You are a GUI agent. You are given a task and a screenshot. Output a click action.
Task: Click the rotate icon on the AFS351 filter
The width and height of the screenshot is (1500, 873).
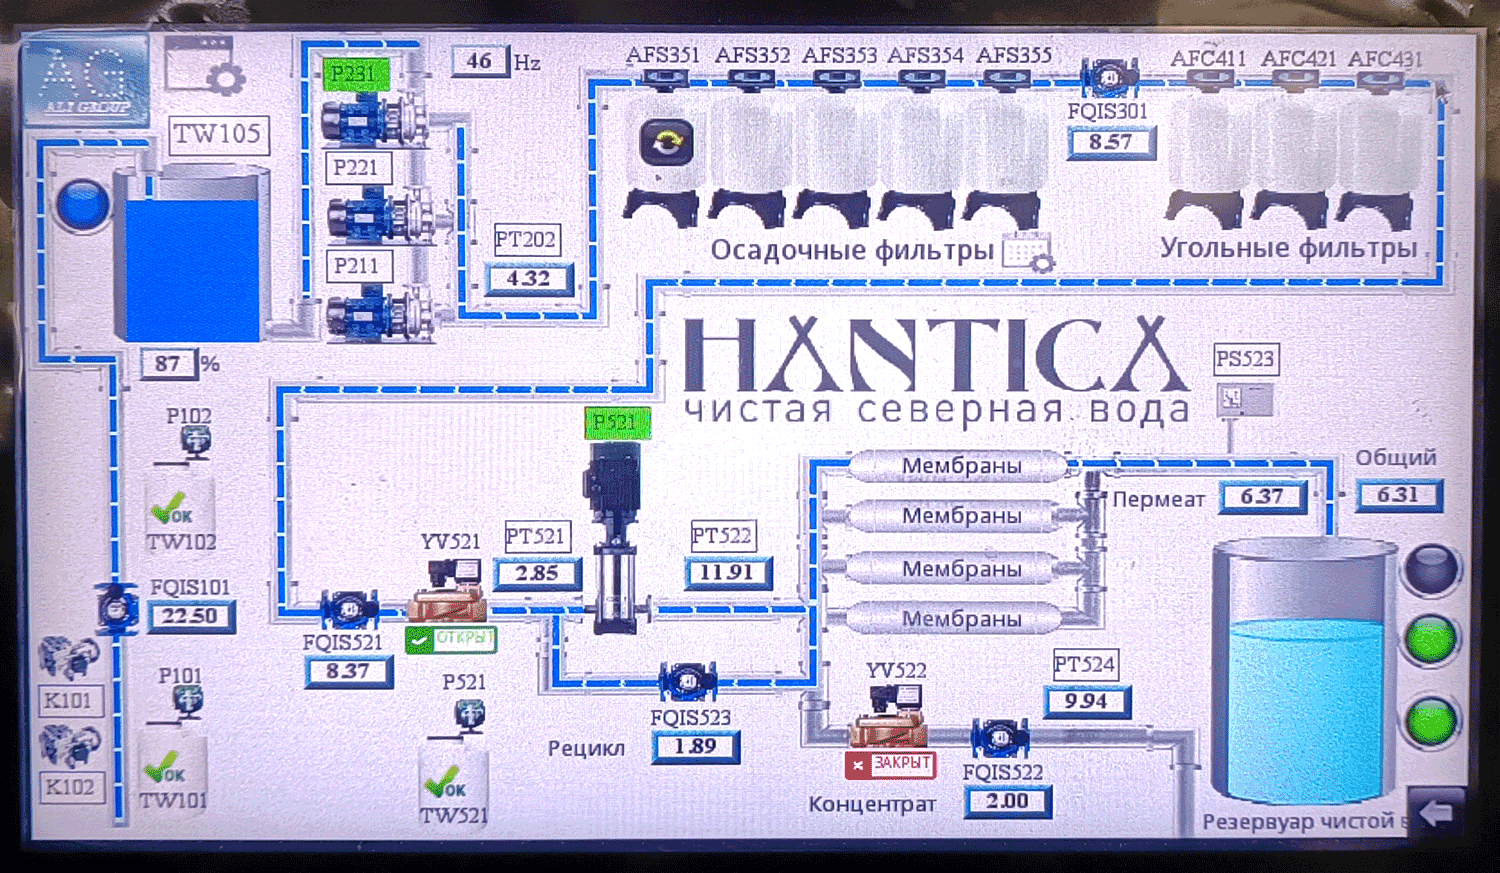tap(667, 143)
